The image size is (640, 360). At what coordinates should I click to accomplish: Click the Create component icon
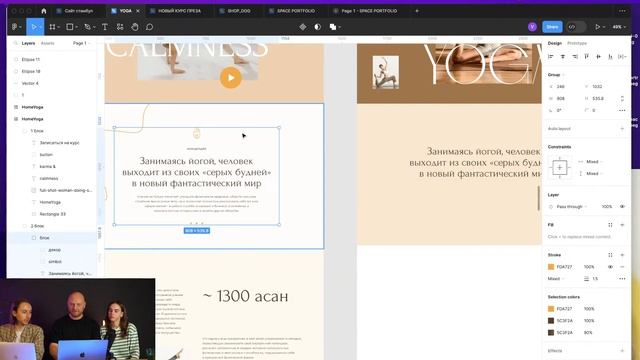[x=302, y=27]
